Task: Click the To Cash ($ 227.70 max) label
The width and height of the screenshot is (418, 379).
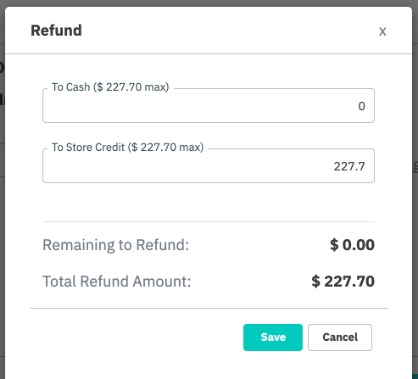Action: [x=110, y=87]
